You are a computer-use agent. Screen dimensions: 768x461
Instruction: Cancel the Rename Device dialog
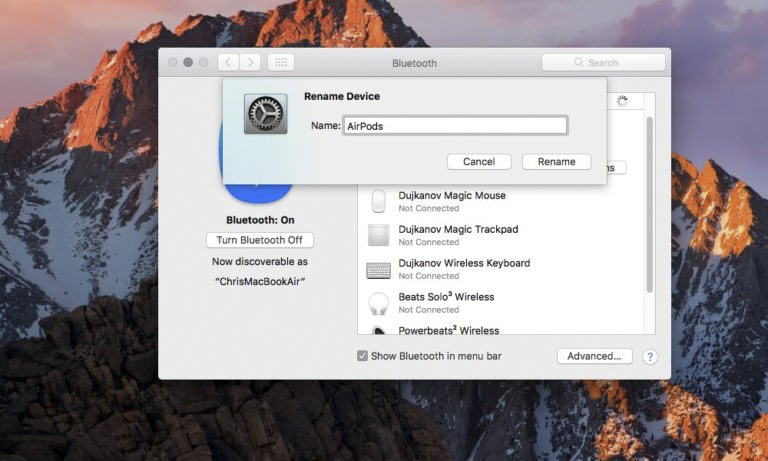coord(479,162)
